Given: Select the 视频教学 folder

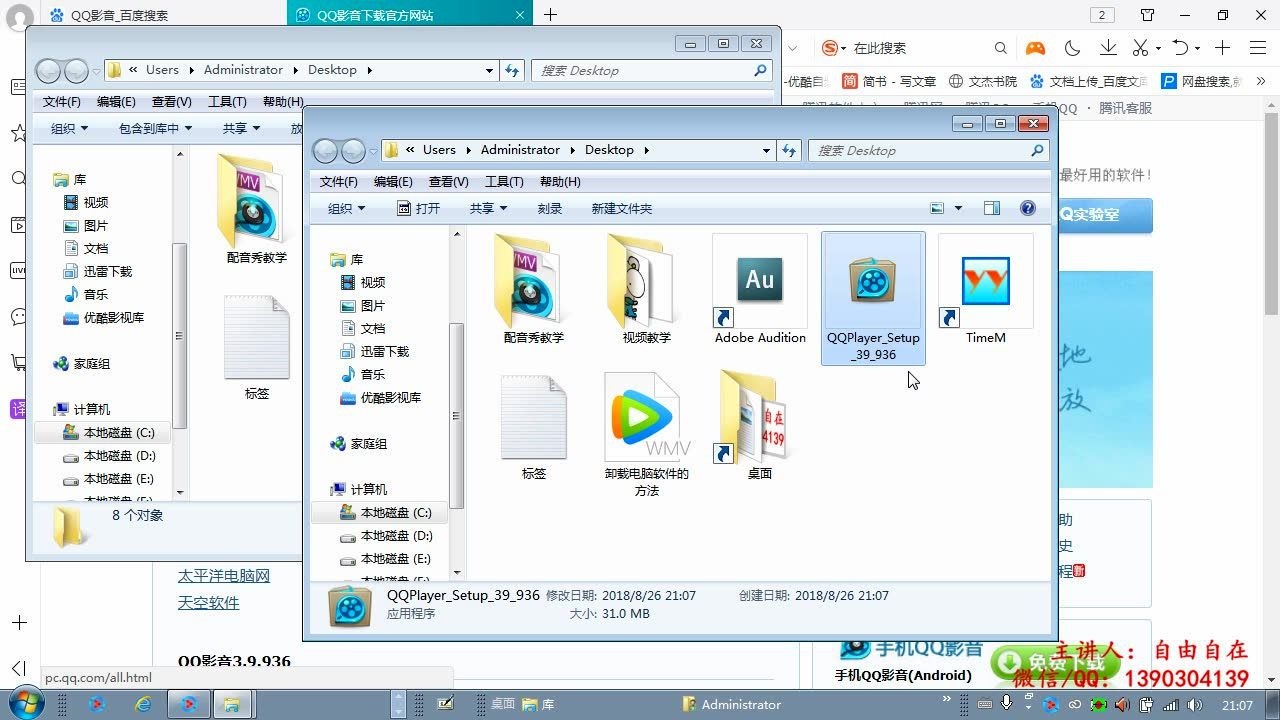Looking at the screenshot, I should point(646,290).
